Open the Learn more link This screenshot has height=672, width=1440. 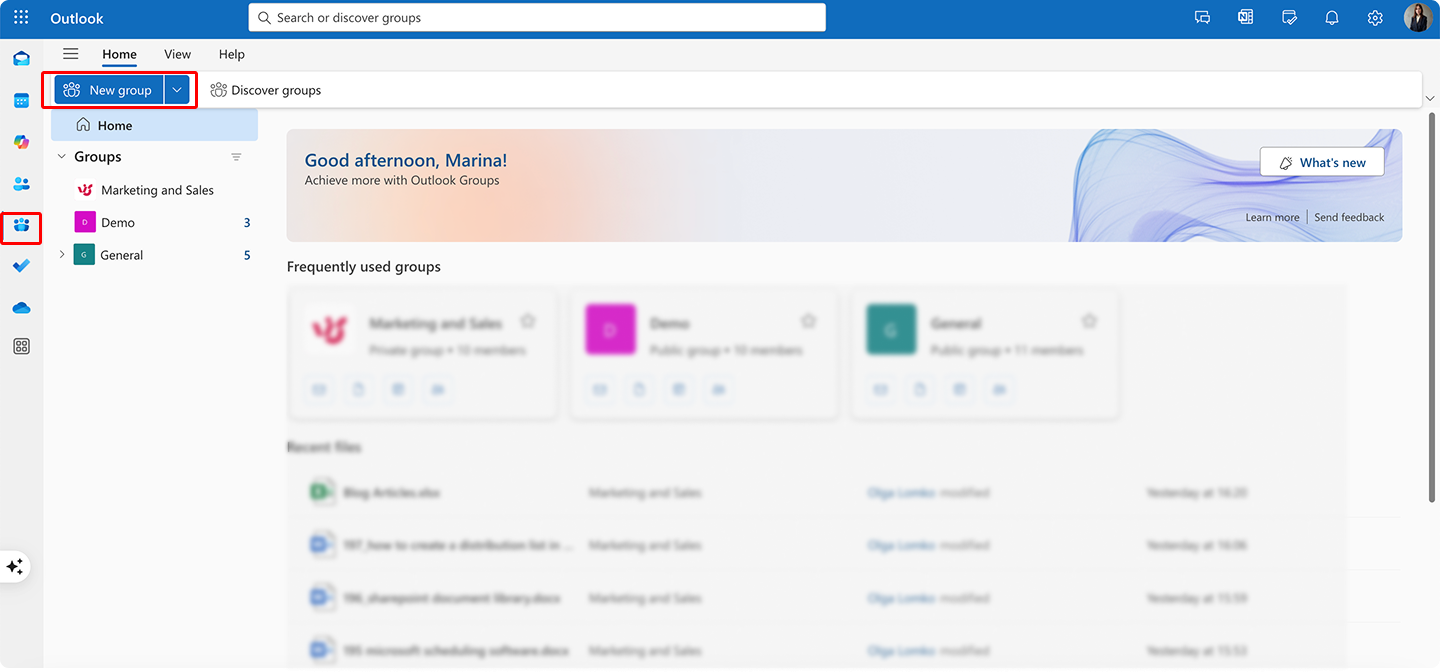click(1271, 216)
